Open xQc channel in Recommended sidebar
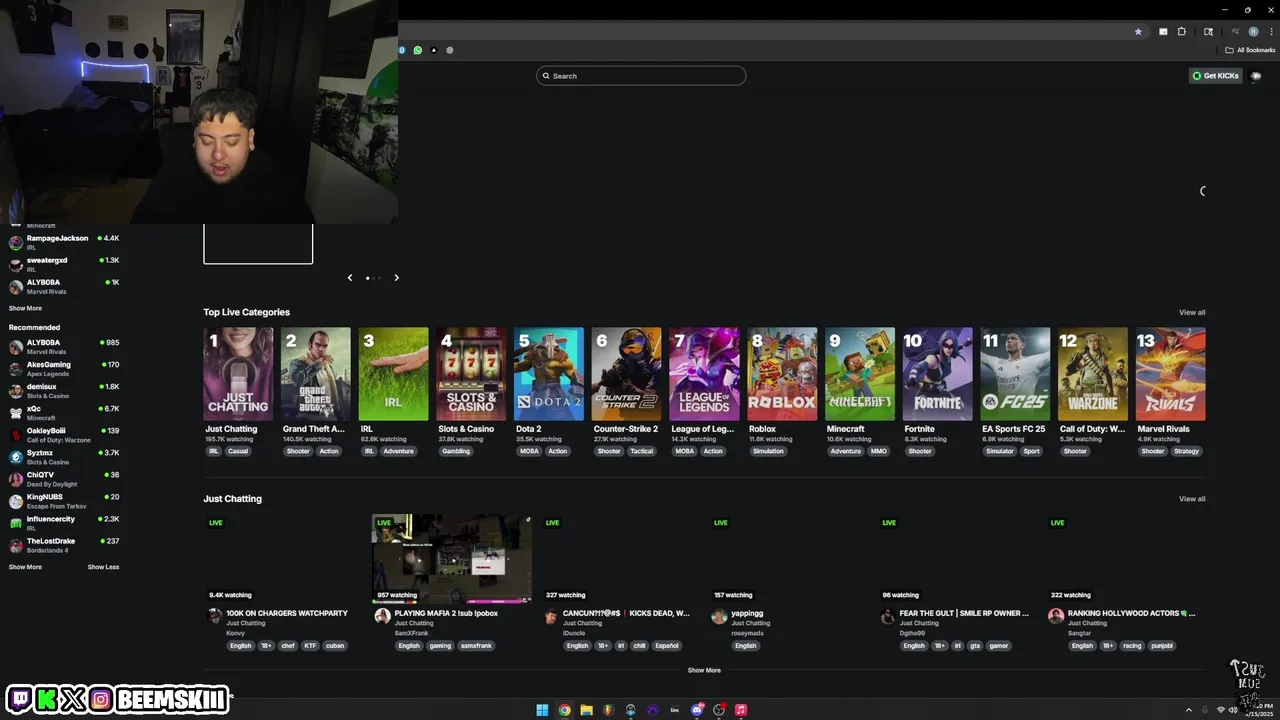Viewport: 1280px width, 720px height. [x=64, y=413]
